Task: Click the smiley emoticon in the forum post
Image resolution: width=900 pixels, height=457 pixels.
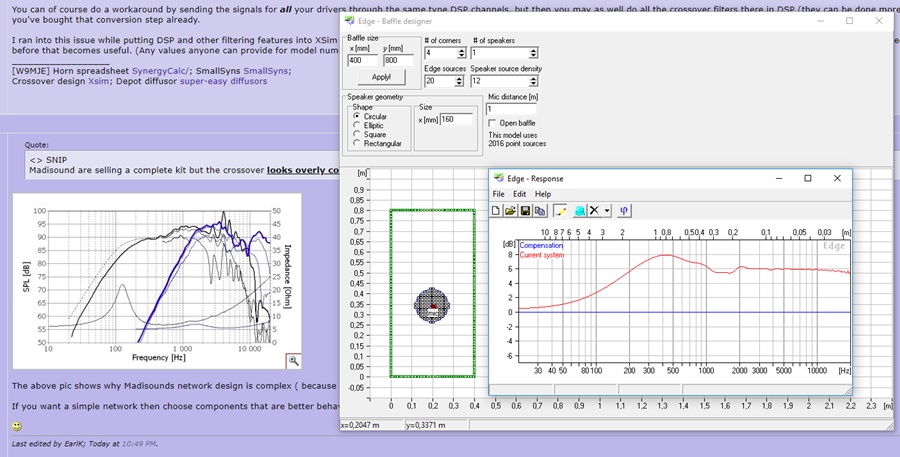Action: 17,427
